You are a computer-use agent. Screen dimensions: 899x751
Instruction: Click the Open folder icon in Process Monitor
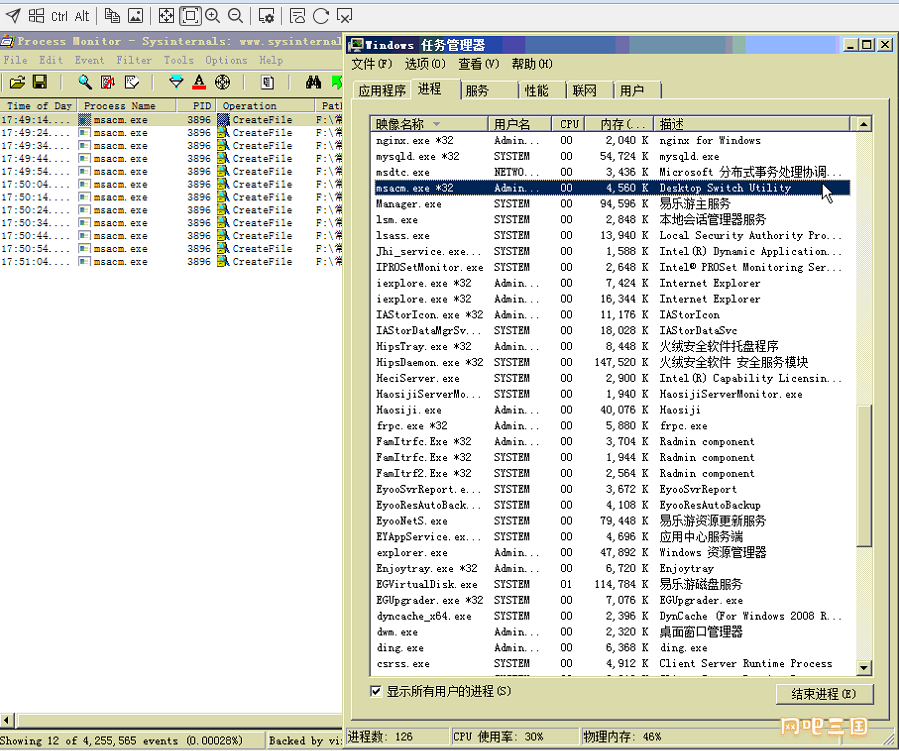coord(18,82)
